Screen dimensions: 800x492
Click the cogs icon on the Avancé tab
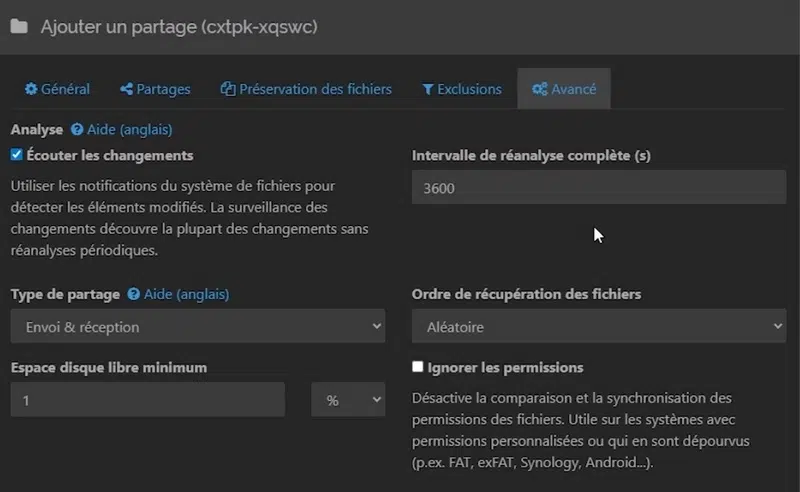click(539, 89)
